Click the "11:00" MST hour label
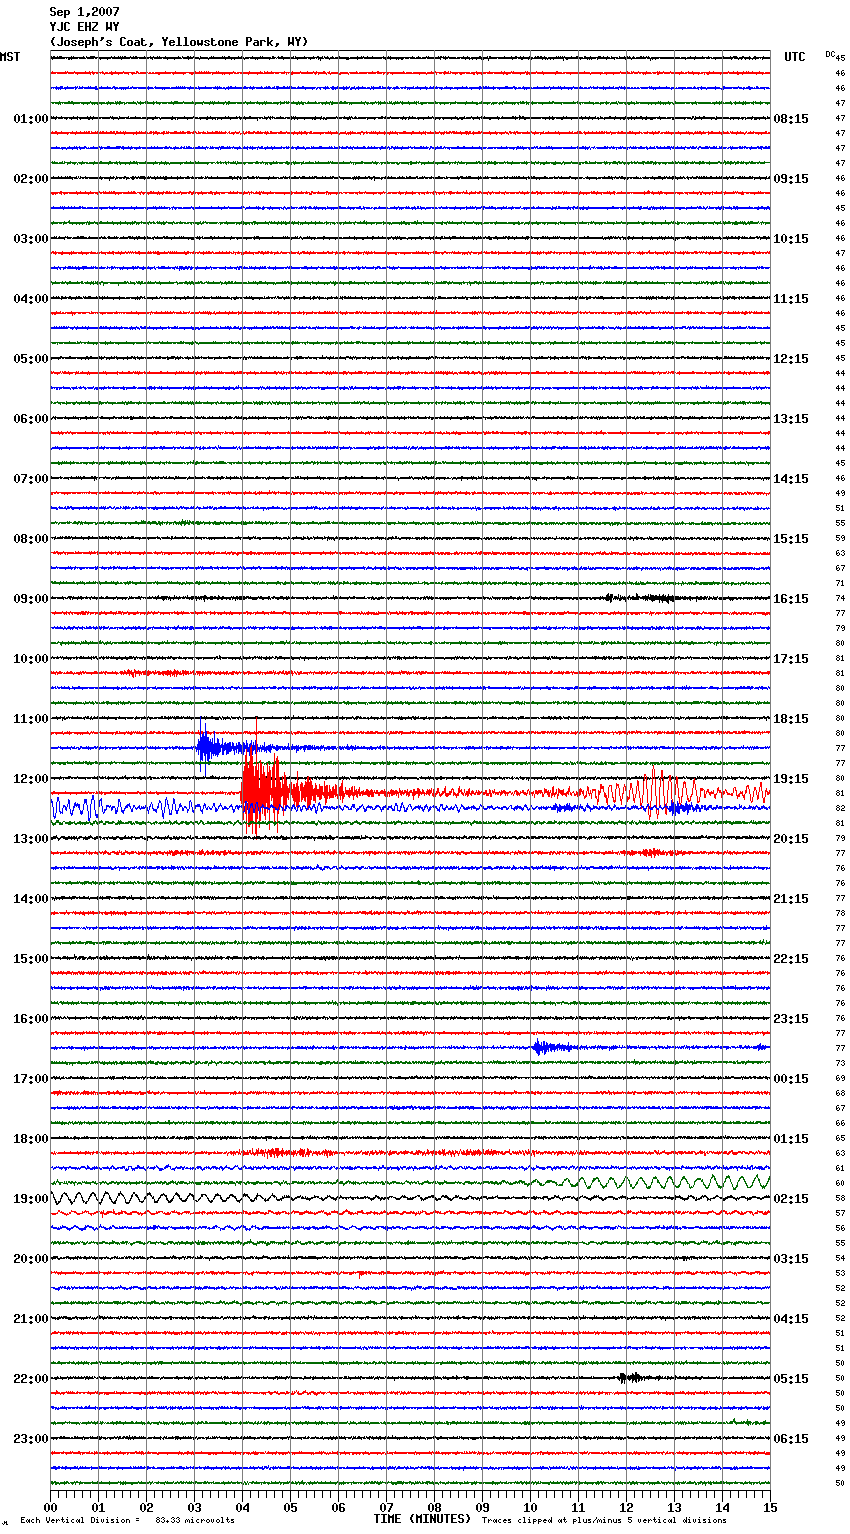Image resolution: width=850 pixels, height=1534 pixels. [30, 719]
